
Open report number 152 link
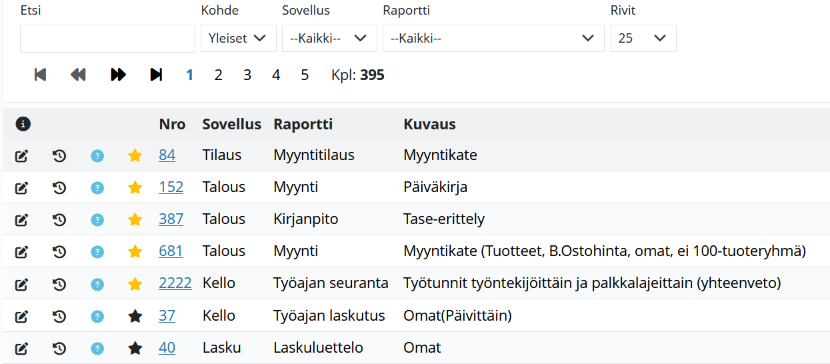(171, 187)
